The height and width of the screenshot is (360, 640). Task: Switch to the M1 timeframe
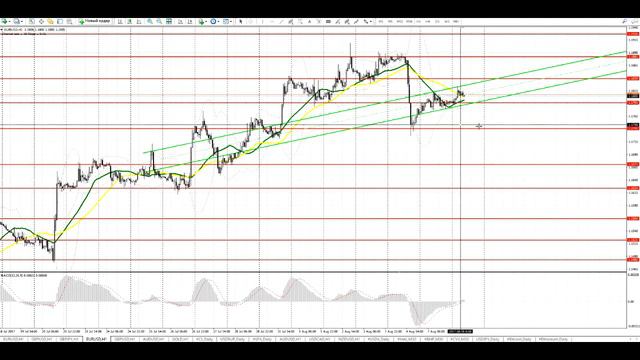380,21
